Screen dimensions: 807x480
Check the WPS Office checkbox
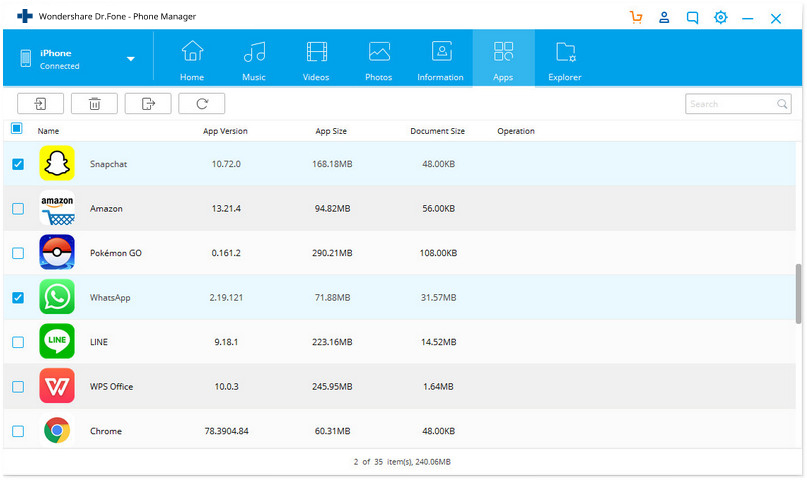pos(18,386)
